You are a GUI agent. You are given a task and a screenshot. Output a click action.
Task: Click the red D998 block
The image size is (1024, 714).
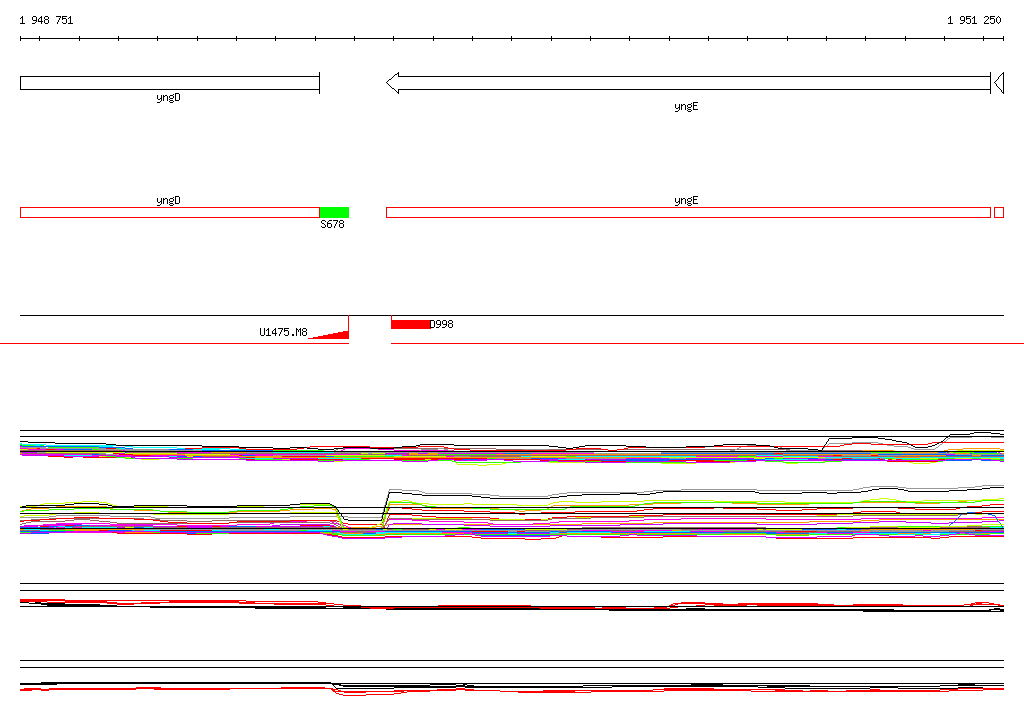(410, 324)
